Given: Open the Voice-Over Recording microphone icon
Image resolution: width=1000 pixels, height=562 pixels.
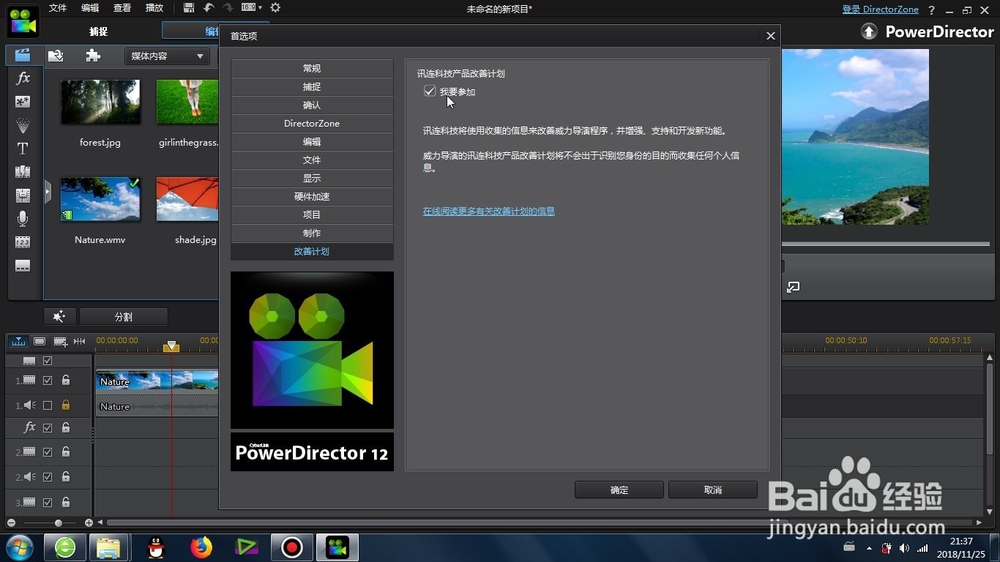Looking at the screenshot, I should tap(22, 219).
